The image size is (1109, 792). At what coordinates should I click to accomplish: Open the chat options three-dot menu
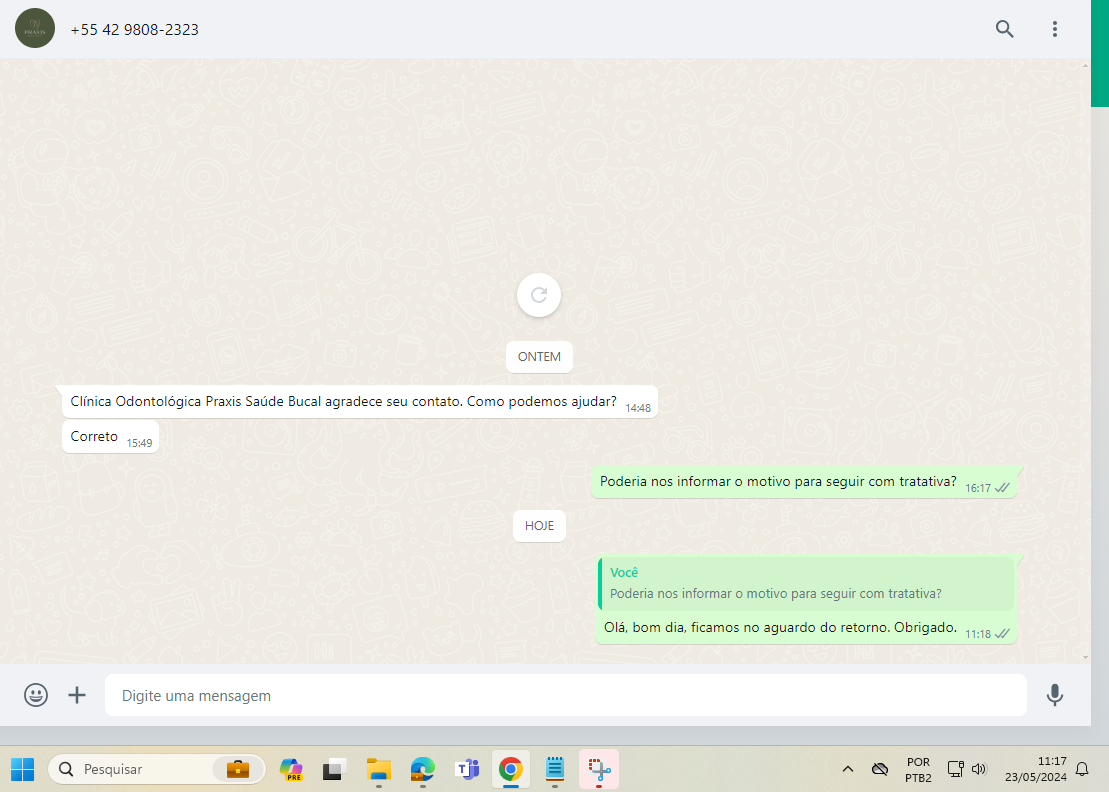point(1055,29)
